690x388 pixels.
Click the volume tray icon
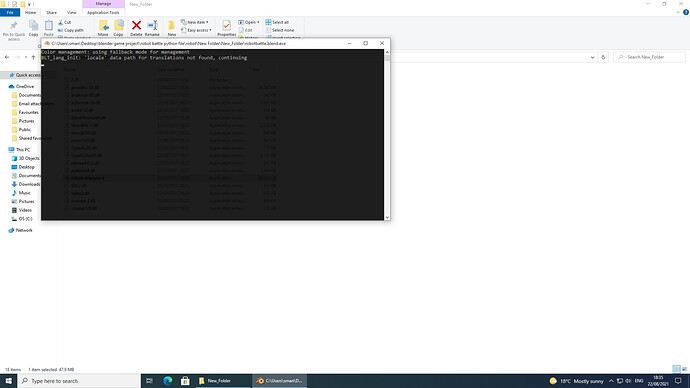click(628, 381)
